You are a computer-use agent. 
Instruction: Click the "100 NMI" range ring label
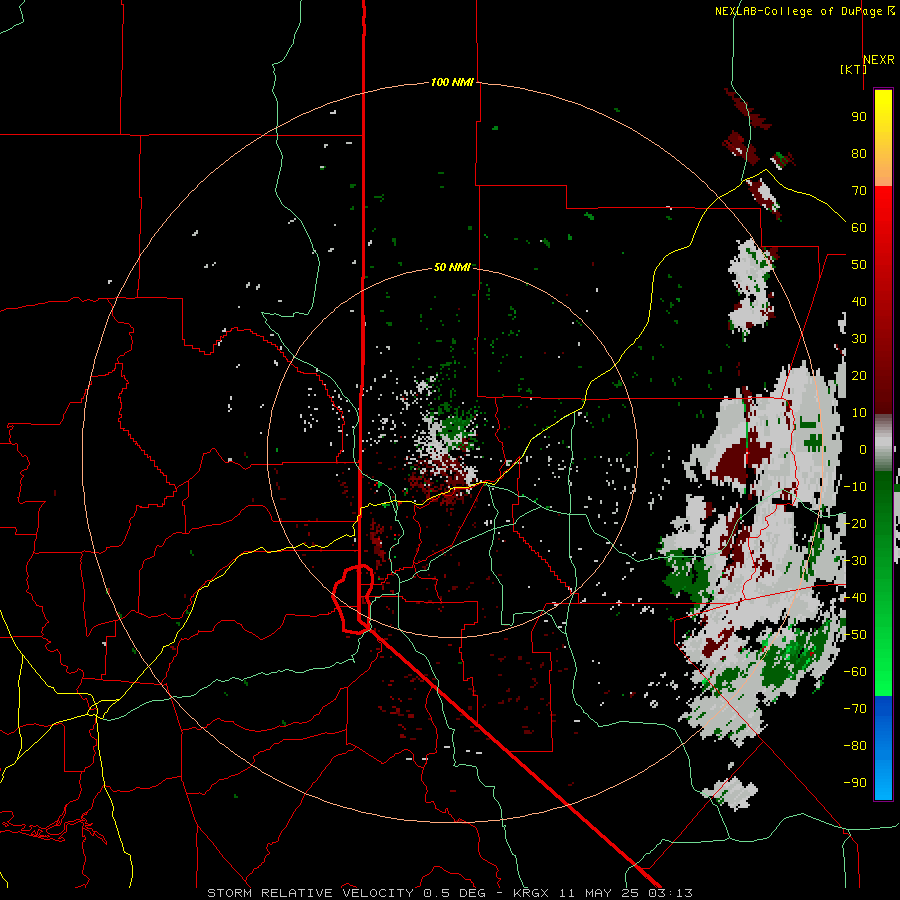(x=452, y=83)
